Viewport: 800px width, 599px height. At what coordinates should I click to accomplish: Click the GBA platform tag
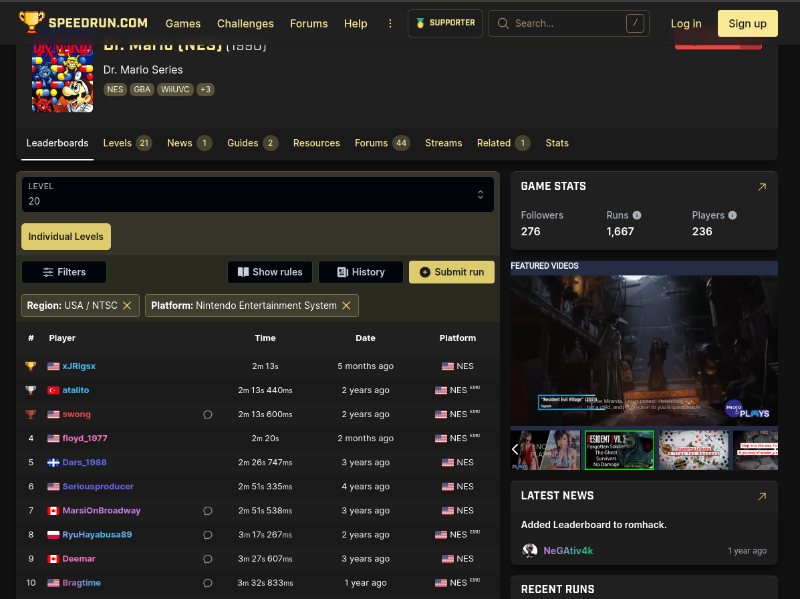[x=142, y=89]
